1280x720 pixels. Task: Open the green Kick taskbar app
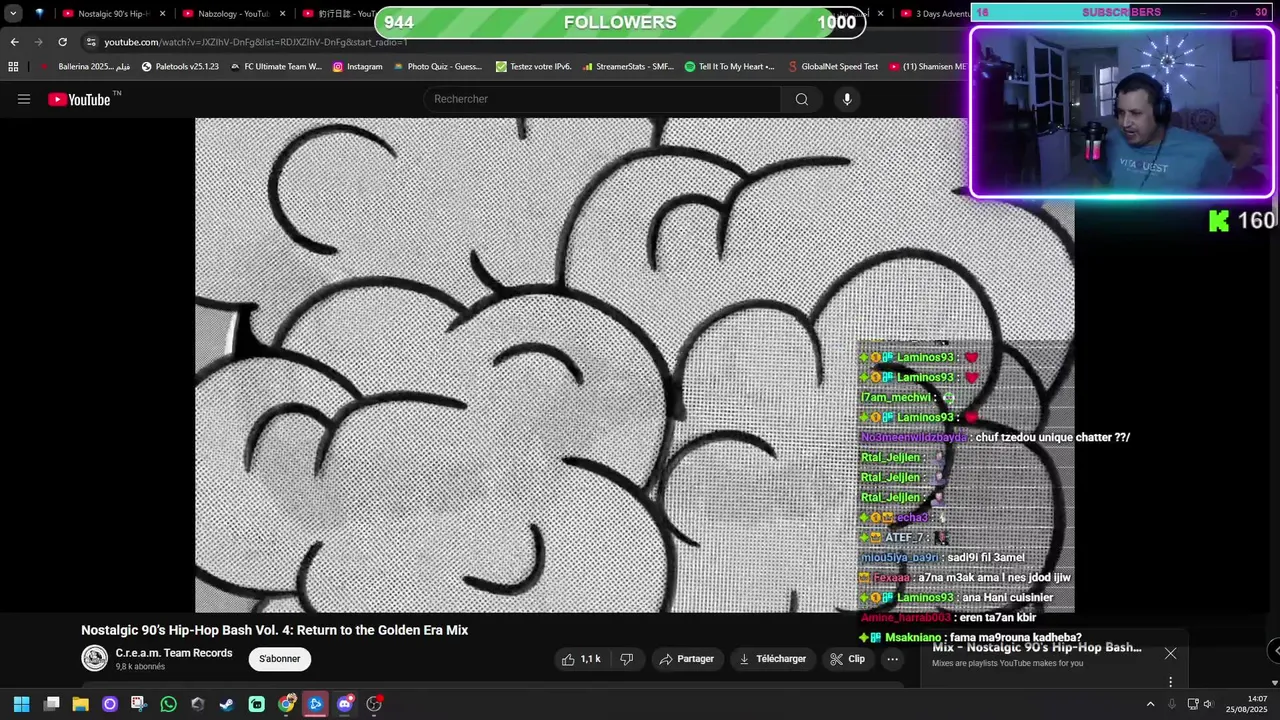257,704
